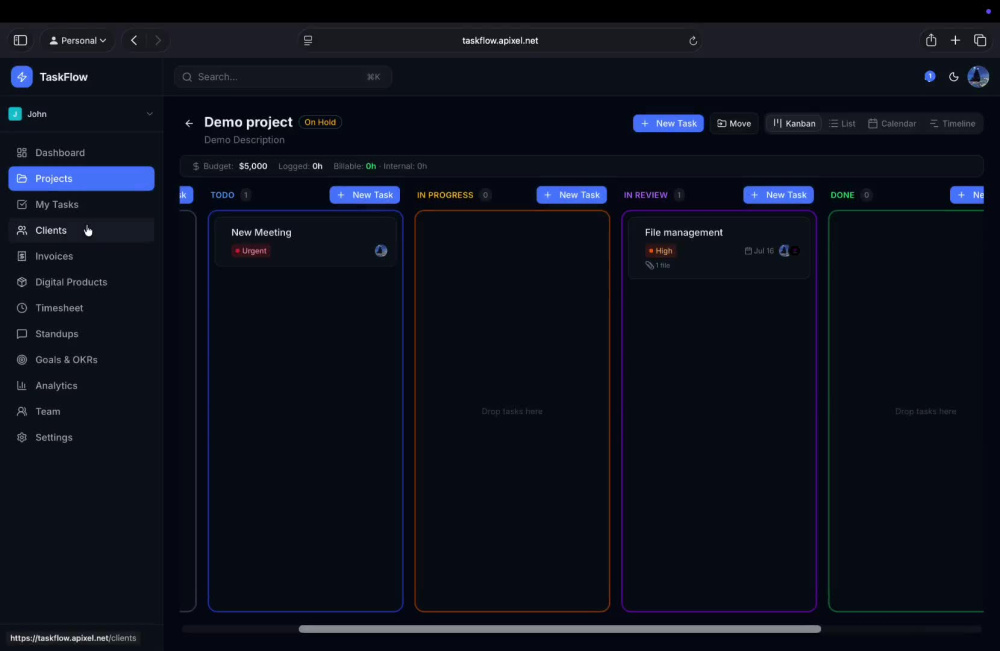Viewport: 1000px width, 651px height.
Task: Click the taskflow.apixel.net address bar
Action: (500, 40)
